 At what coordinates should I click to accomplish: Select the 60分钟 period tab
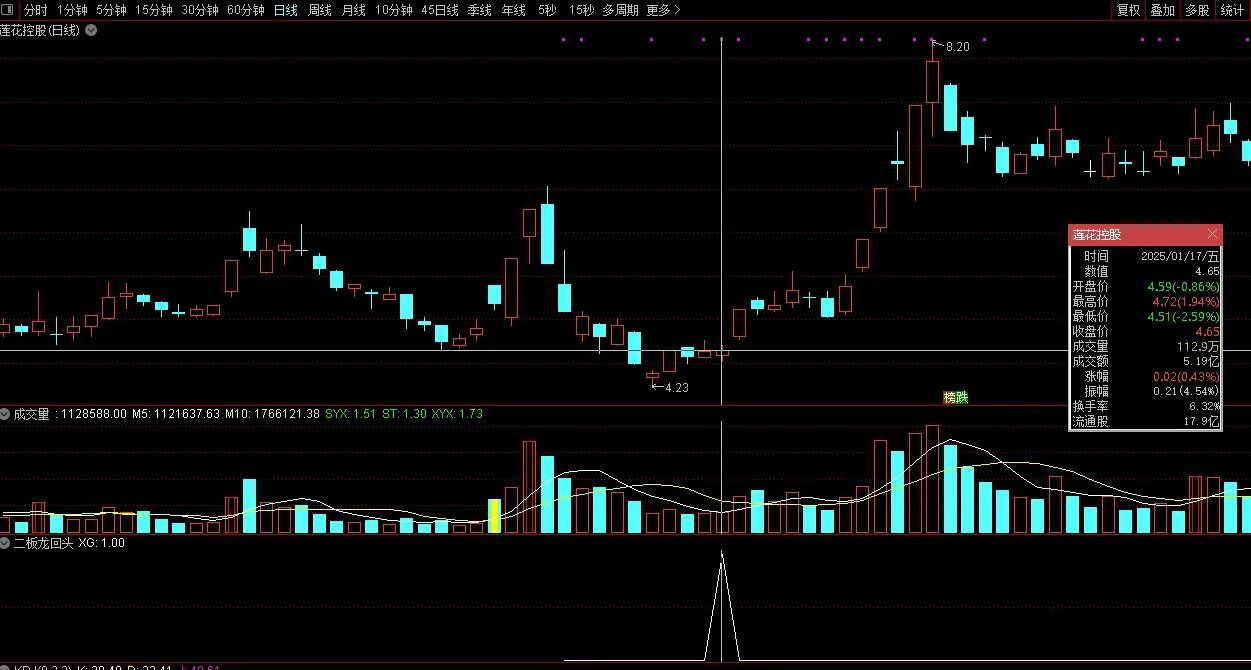(246, 10)
